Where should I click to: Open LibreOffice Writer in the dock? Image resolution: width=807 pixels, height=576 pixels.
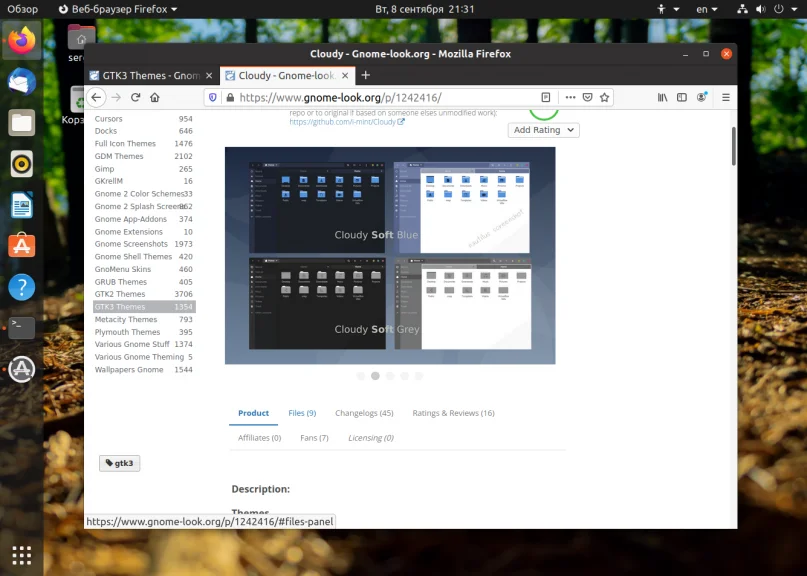pyautogui.click(x=22, y=205)
